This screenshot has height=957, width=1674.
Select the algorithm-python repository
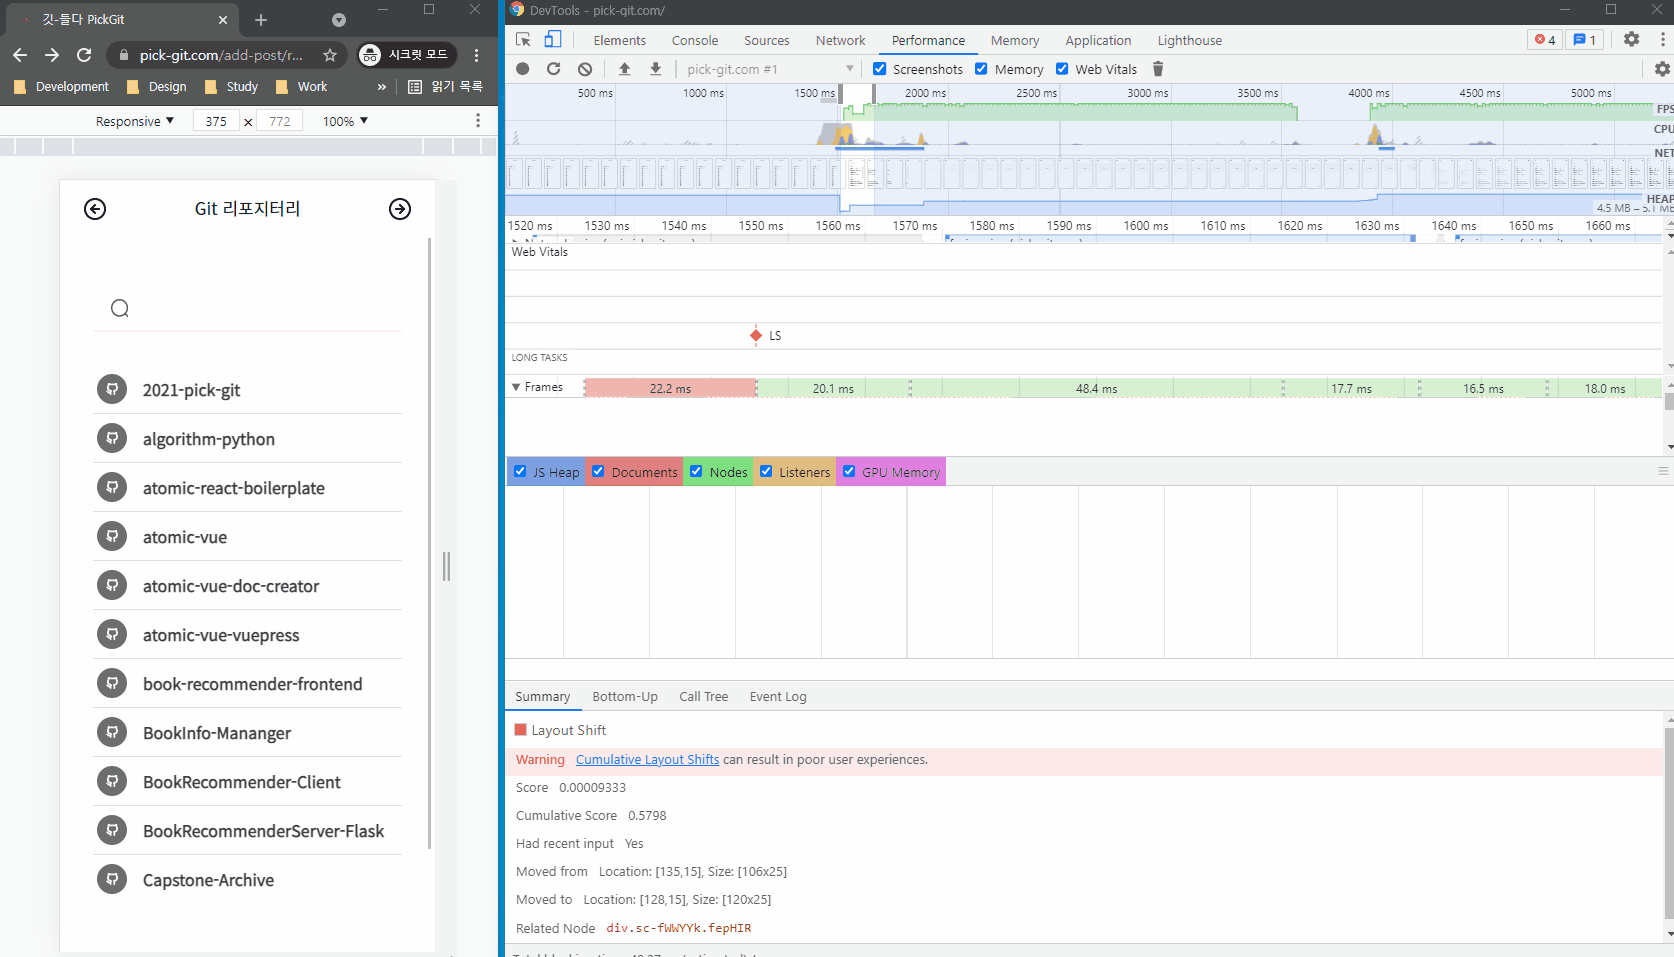pos(248,438)
